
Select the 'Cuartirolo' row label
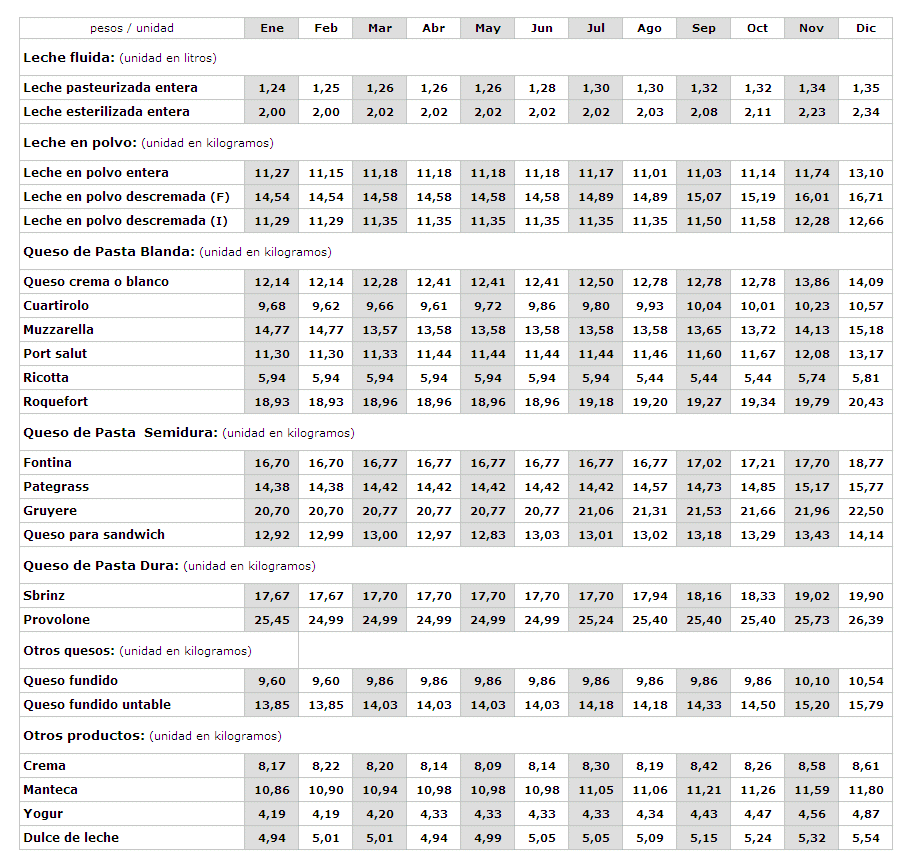[x=56, y=305]
